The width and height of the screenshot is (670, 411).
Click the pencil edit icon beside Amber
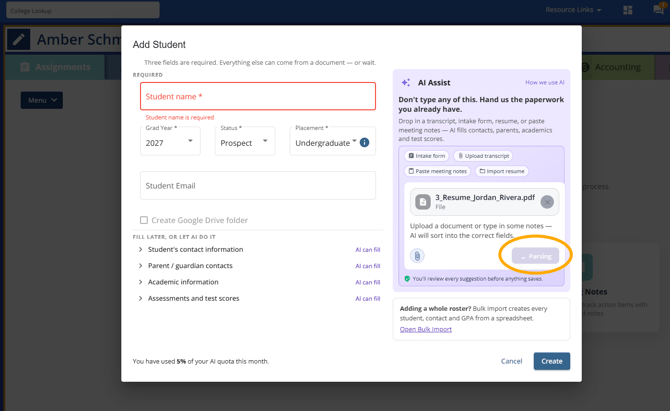pos(18,40)
